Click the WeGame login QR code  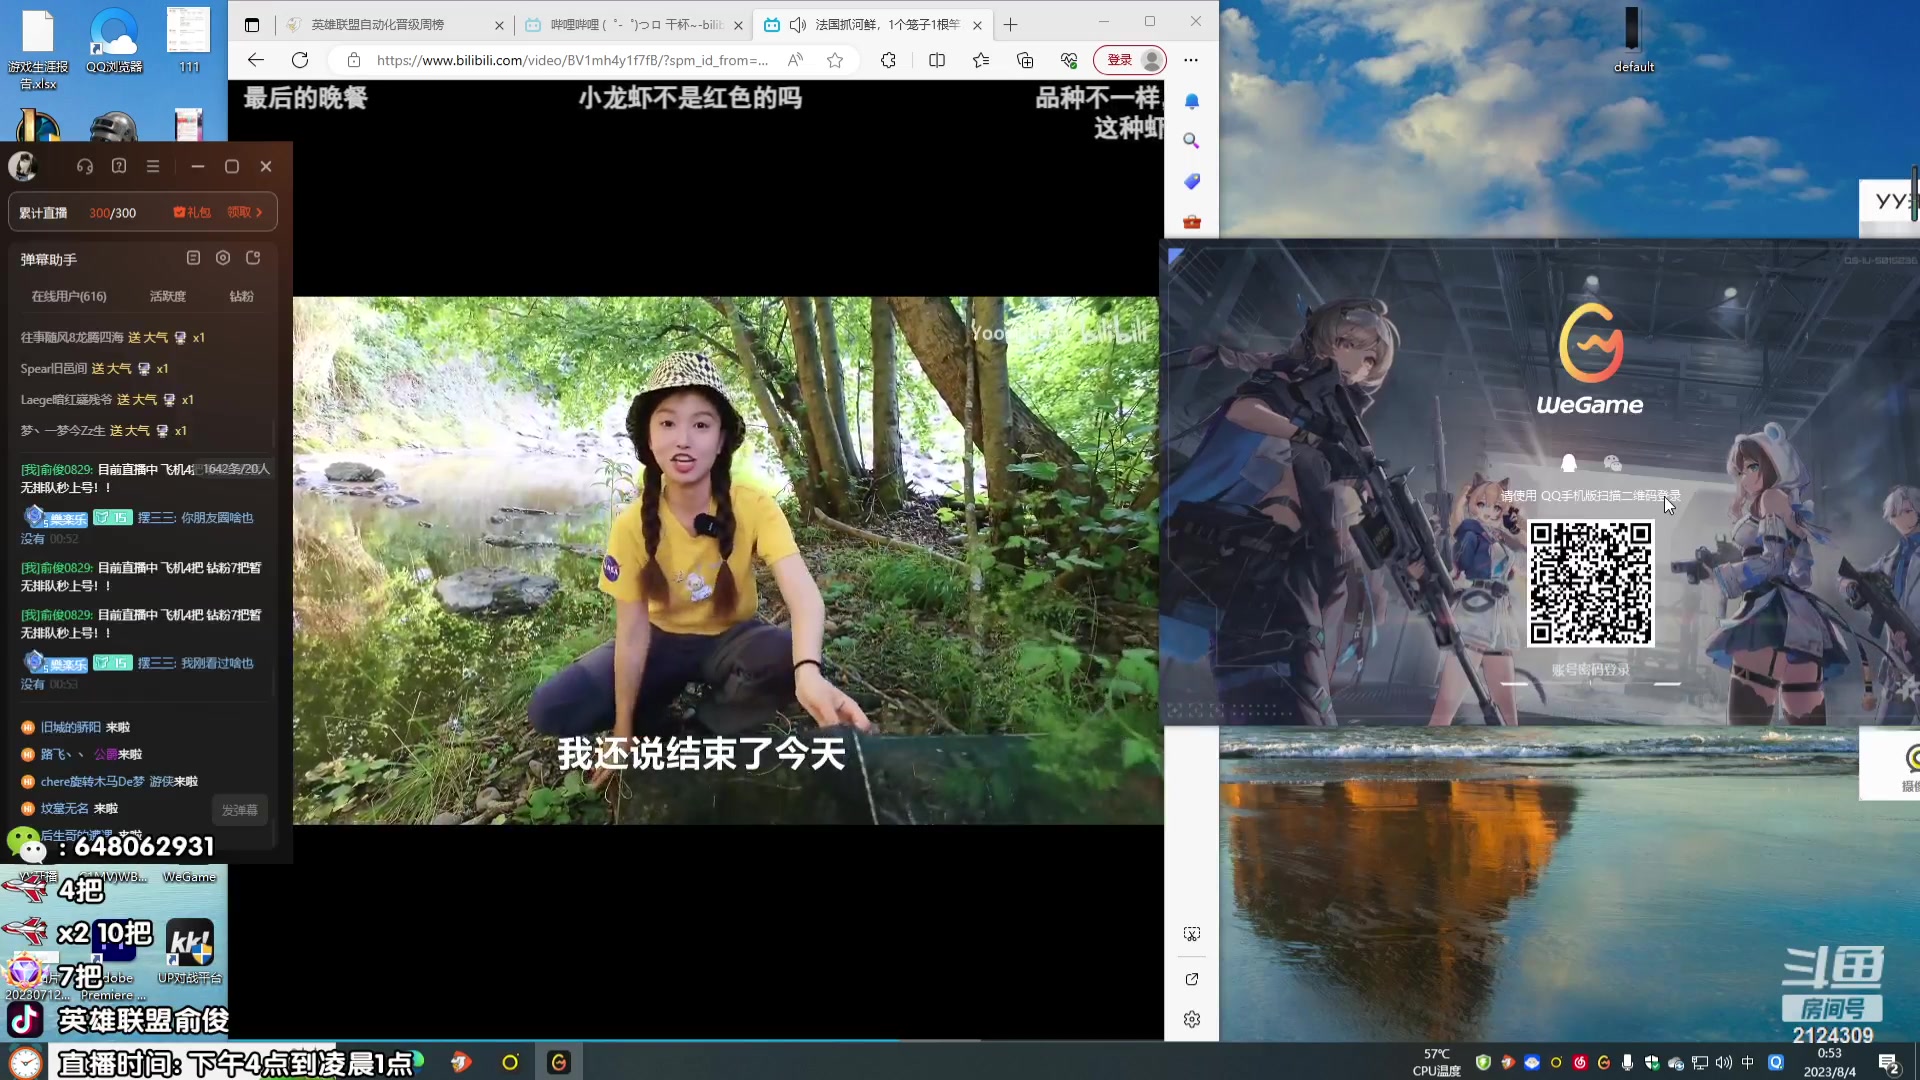coord(1590,583)
